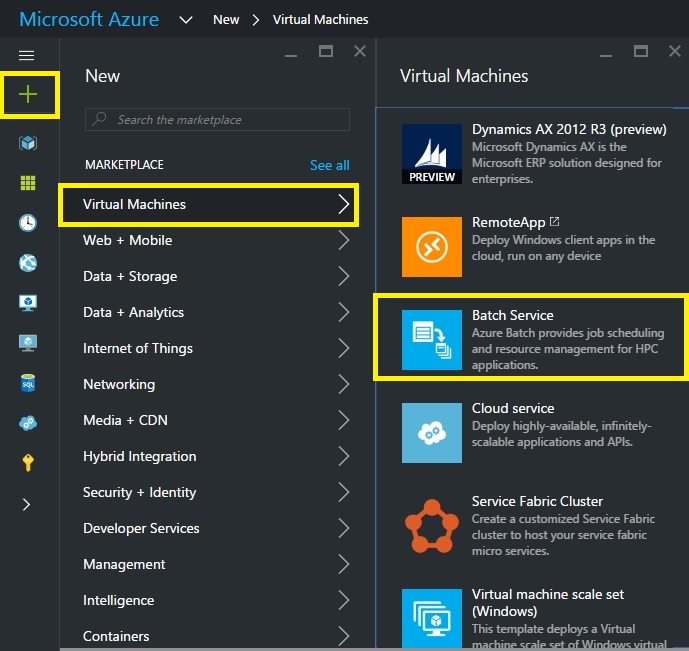Open All resources green grid icon
This screenshot has width=689, height=651.
(28, 183)
